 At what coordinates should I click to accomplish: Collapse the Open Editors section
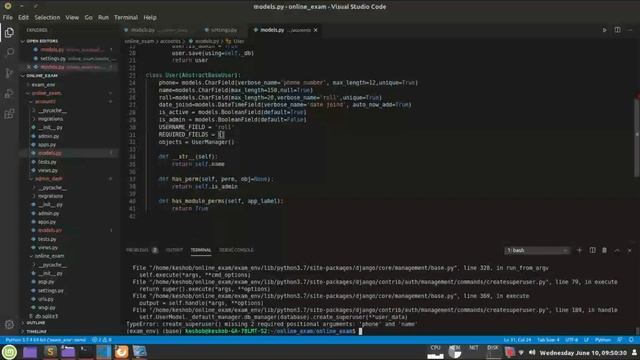point(42,41)
